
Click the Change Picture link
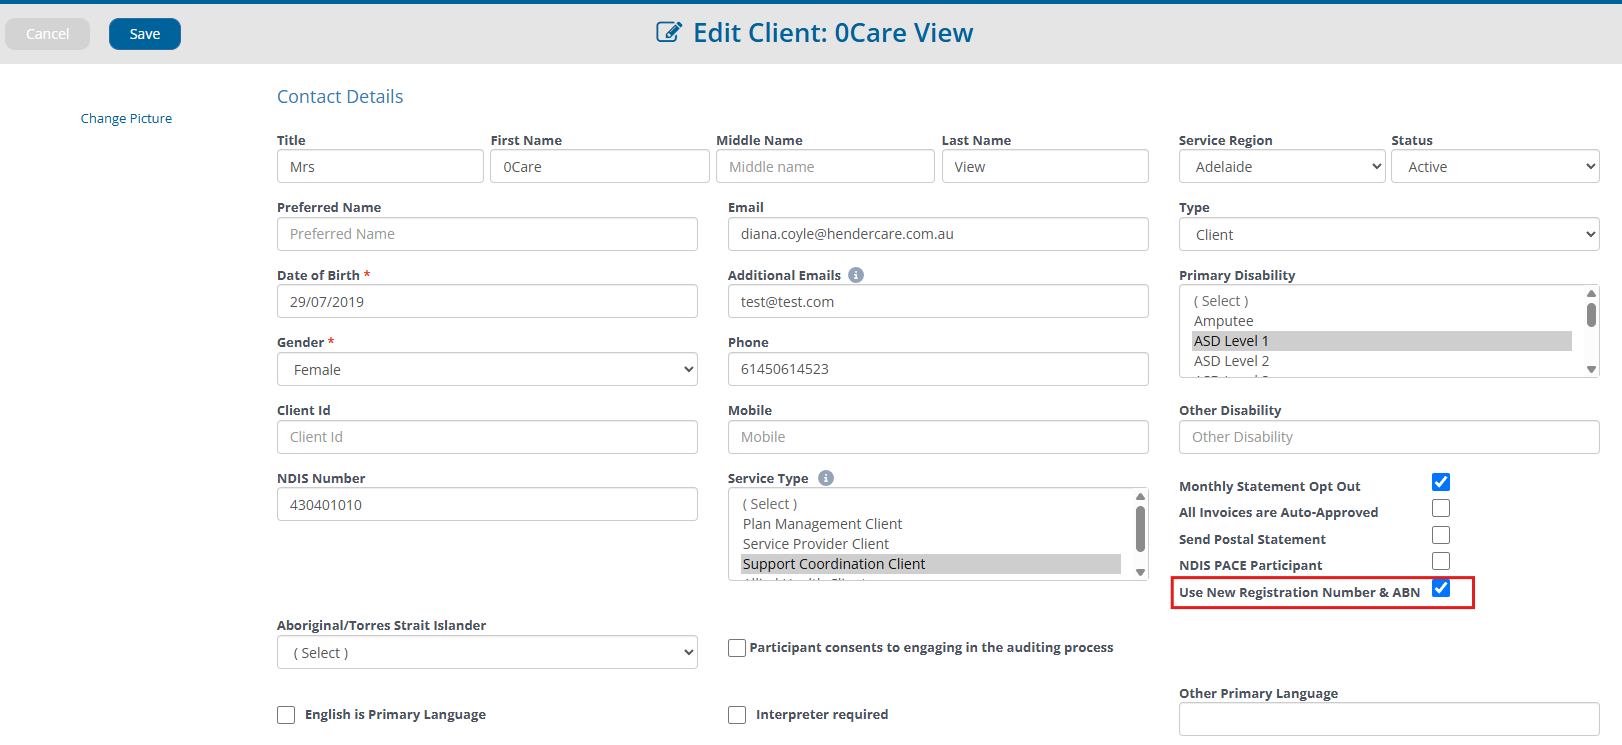click(x=126, y=118)
